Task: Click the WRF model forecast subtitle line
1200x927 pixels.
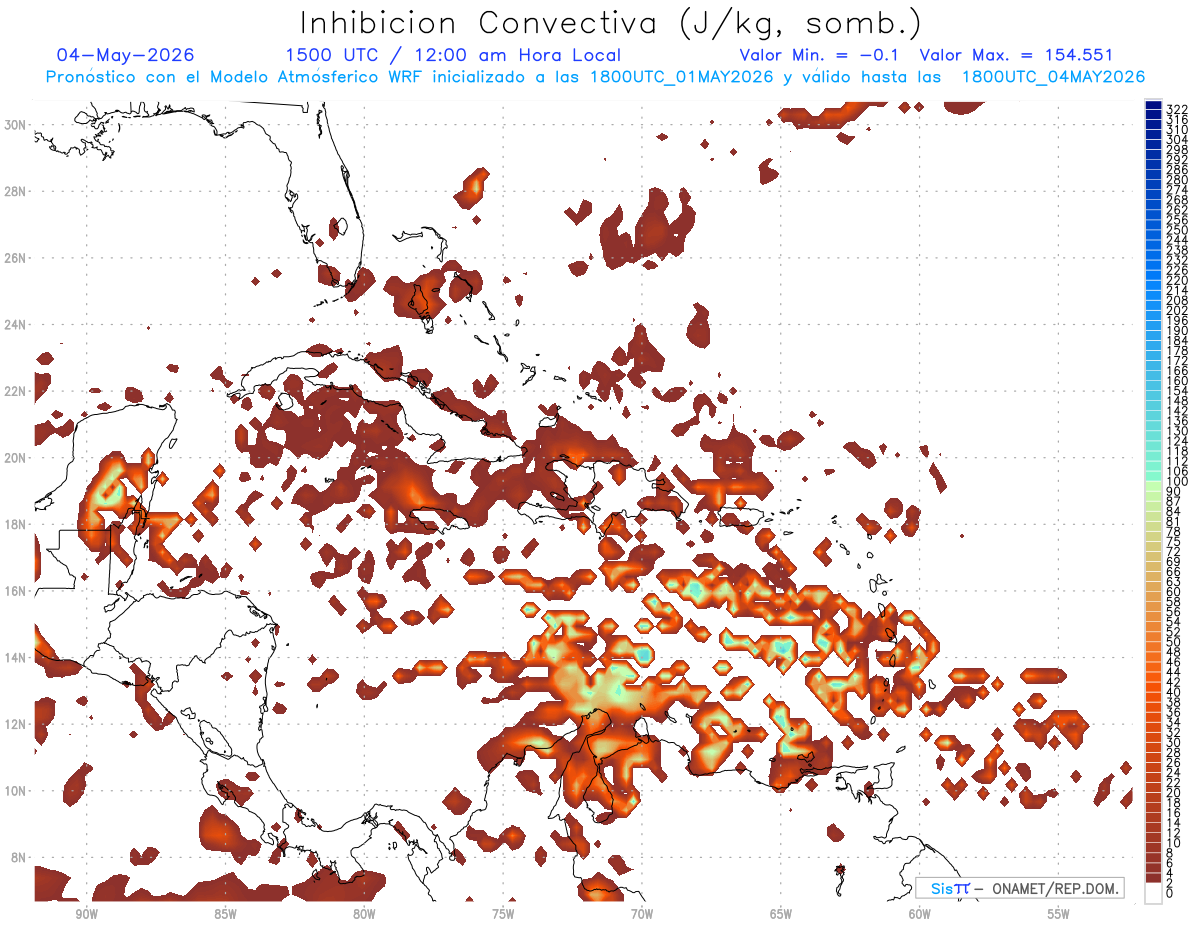Action: pyautogui.click(x=596, y=77)
